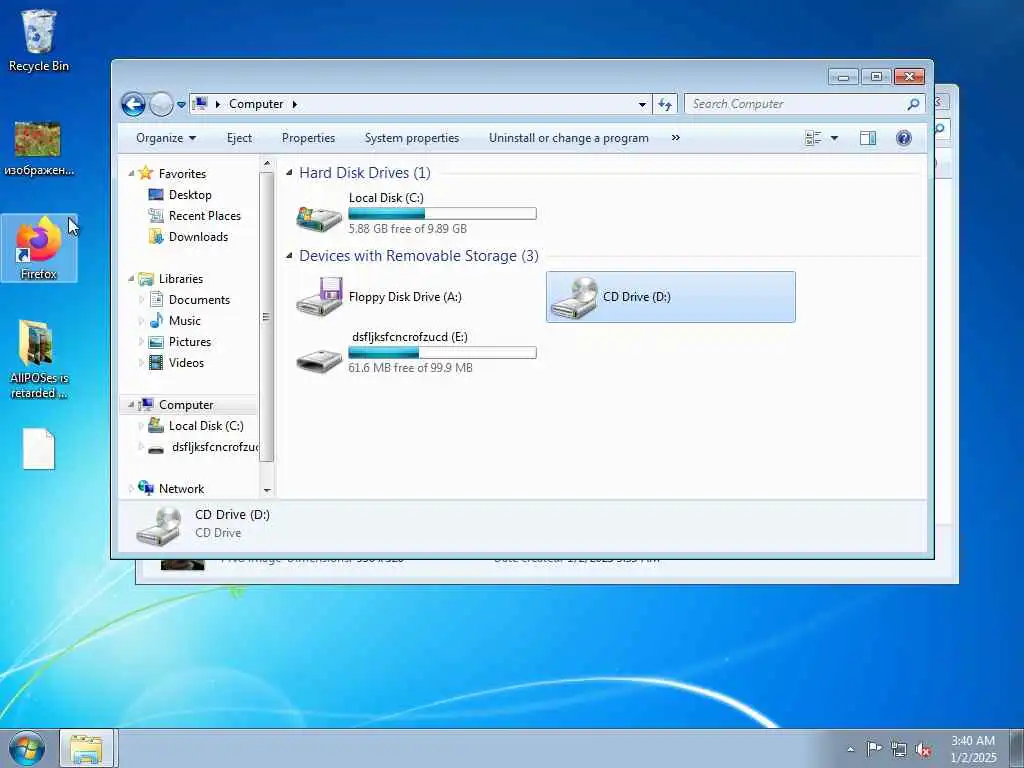Image resolution: width=1024 pixels, height=768 pixels.
Task: Select Computer in navigation pane
Action: (x=186, y=405)
